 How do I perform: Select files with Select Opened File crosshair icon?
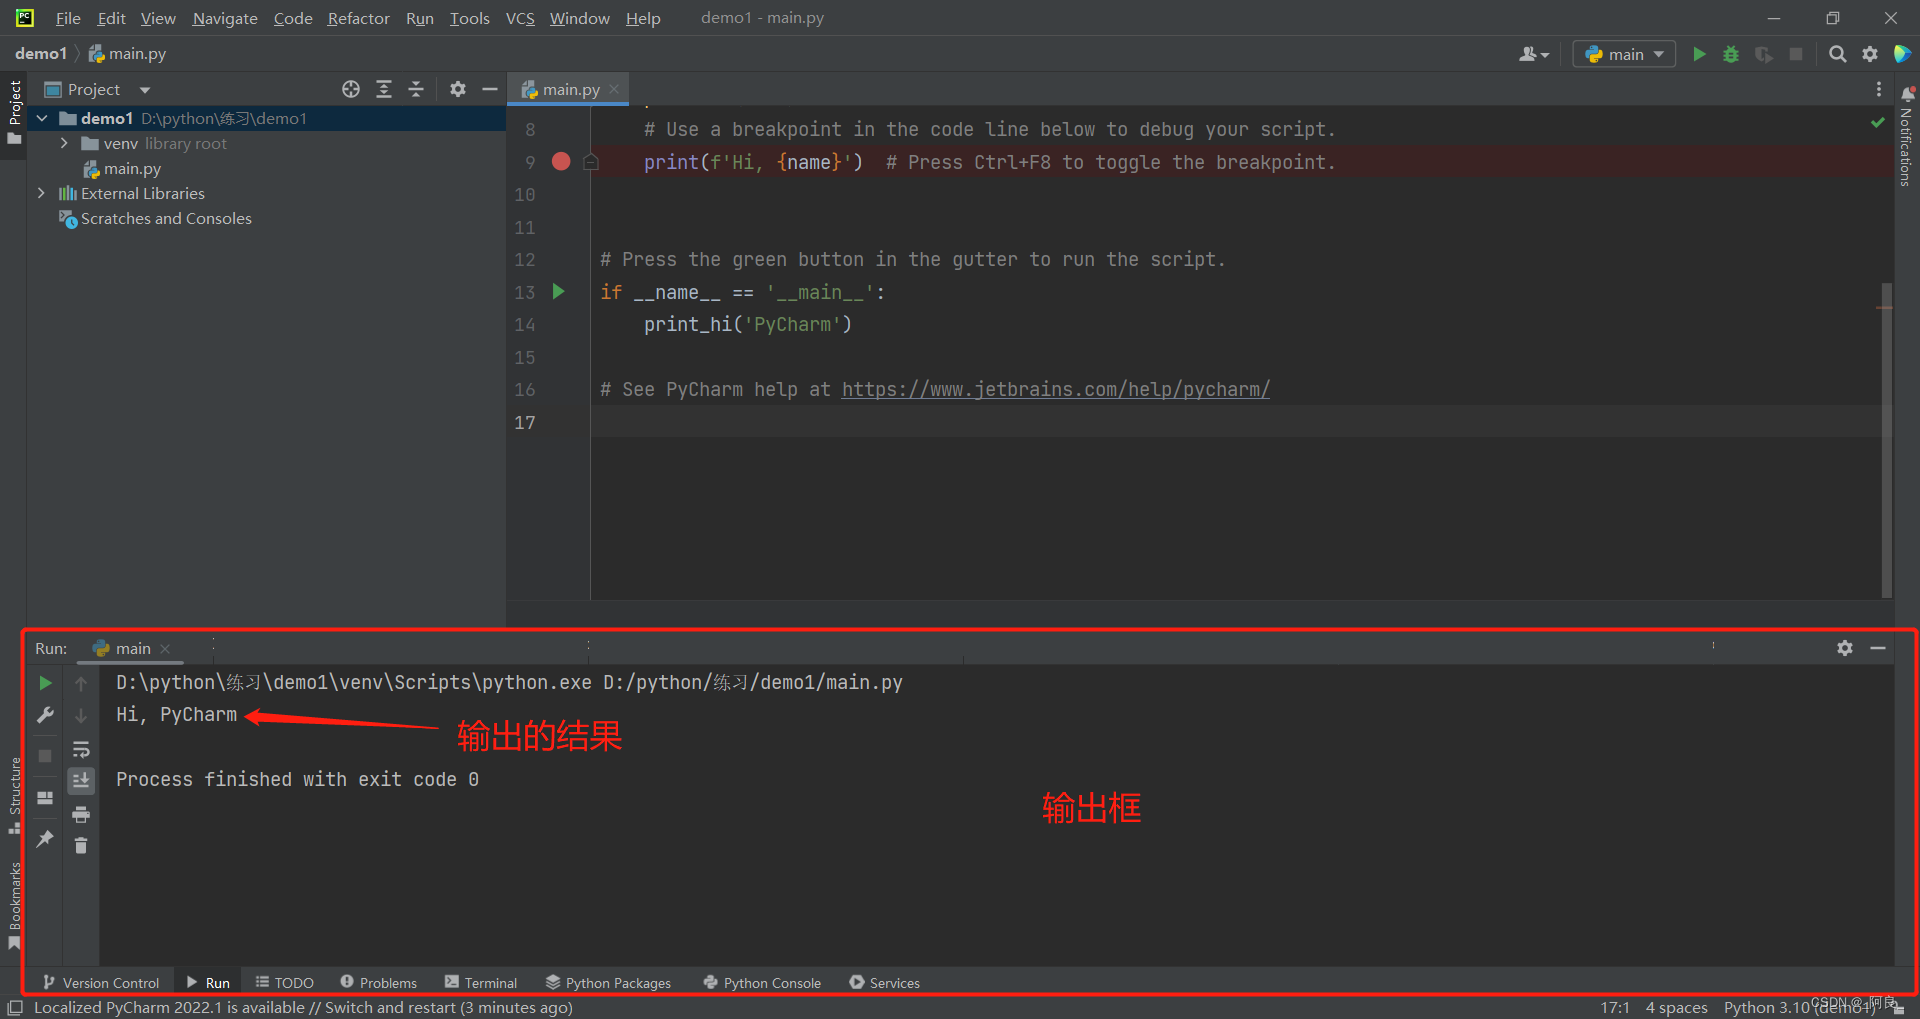pos(350,89)
